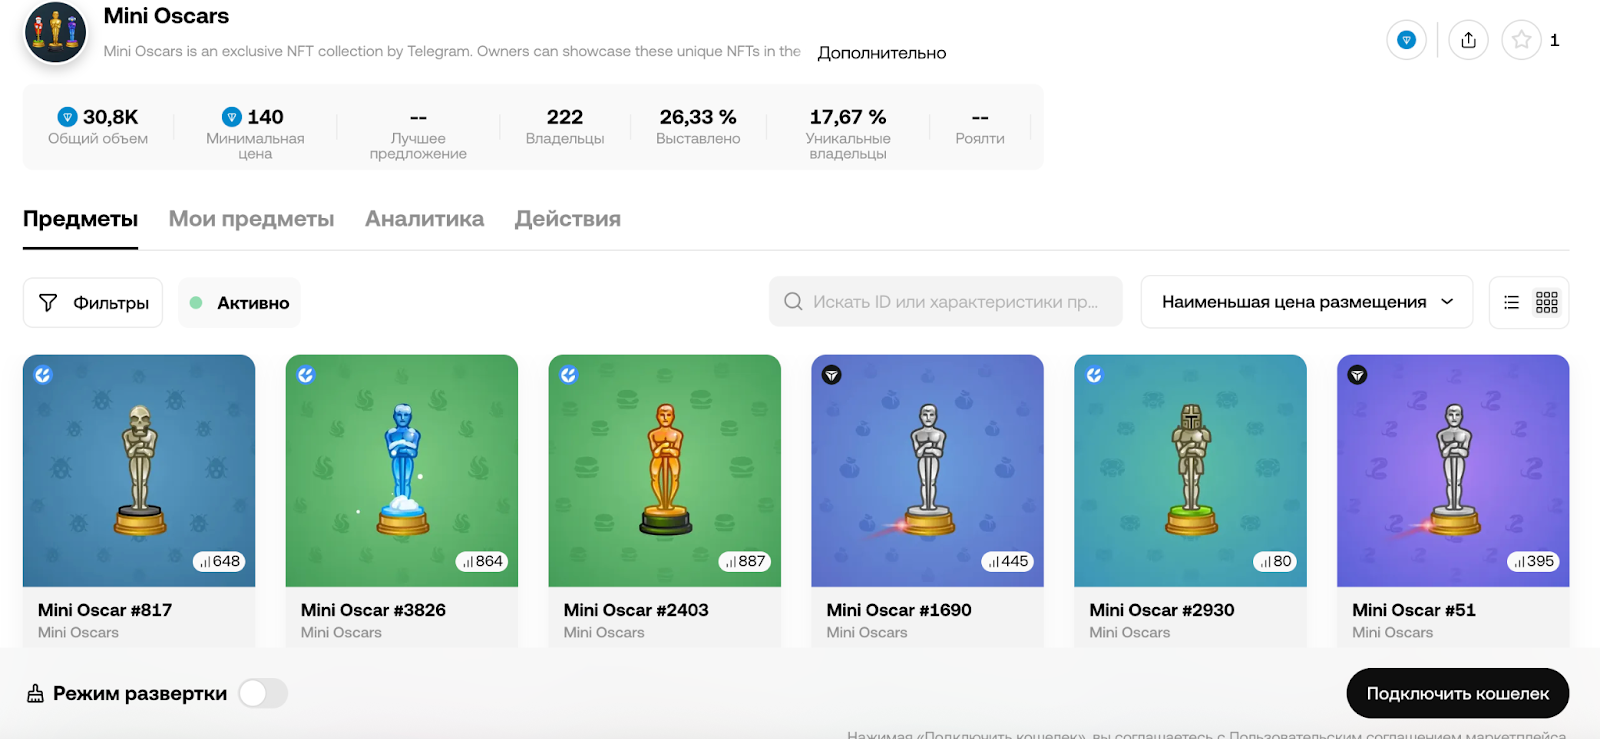Click the Mini Oscars page title
1600x739 pixels.
click(166, 16)
